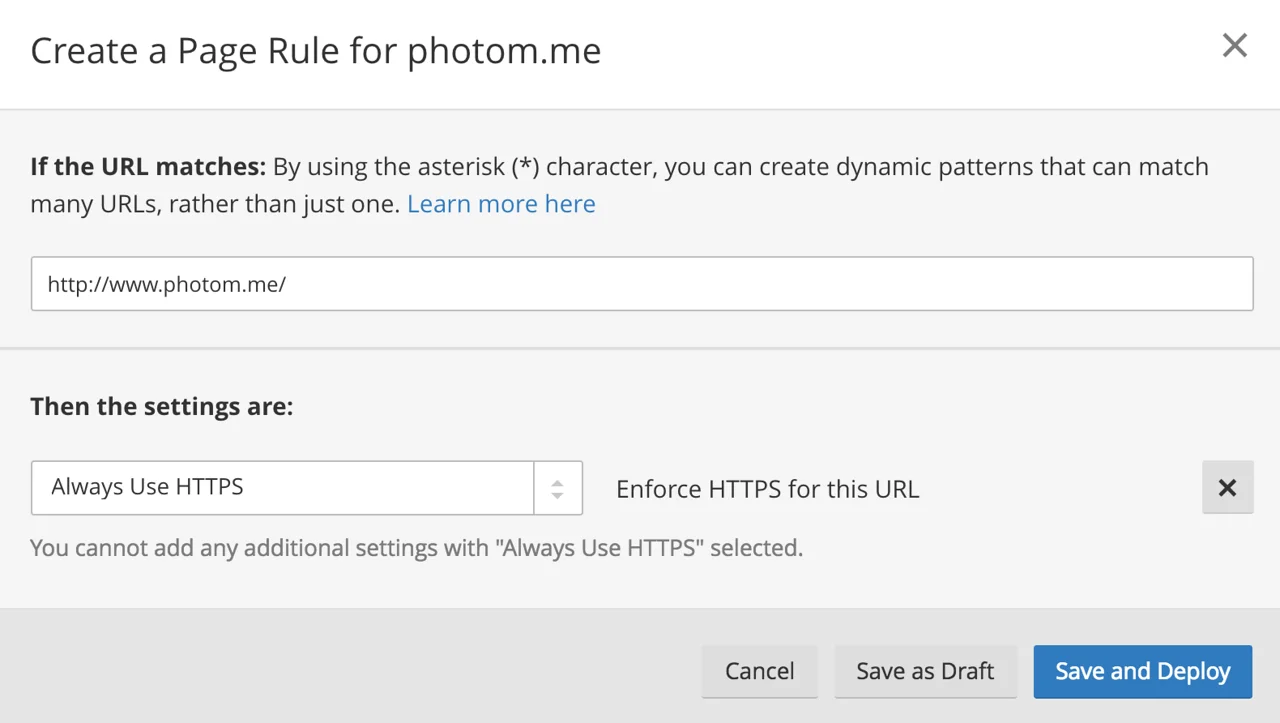
Task: Click the Then the settings are heading
Action: pyautogui.click(x=160, y=406)
